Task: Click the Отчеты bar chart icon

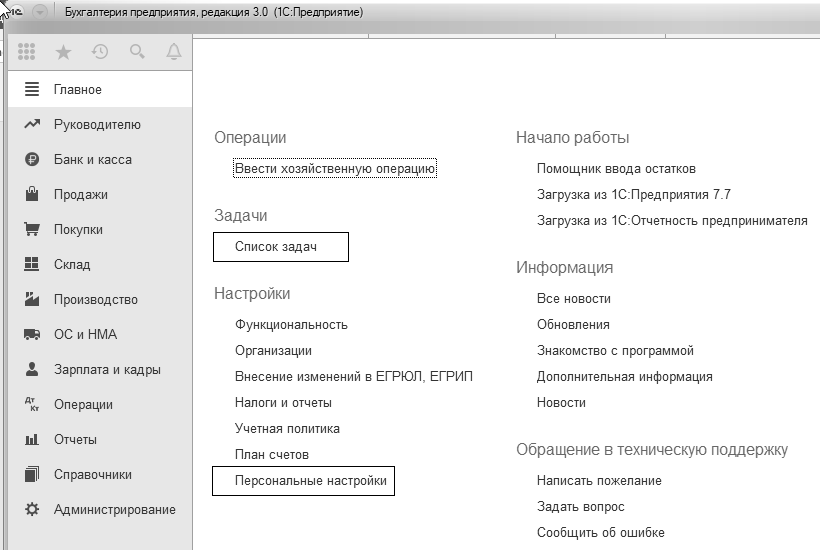Action: pyautogui.click(x=32, y=439)
